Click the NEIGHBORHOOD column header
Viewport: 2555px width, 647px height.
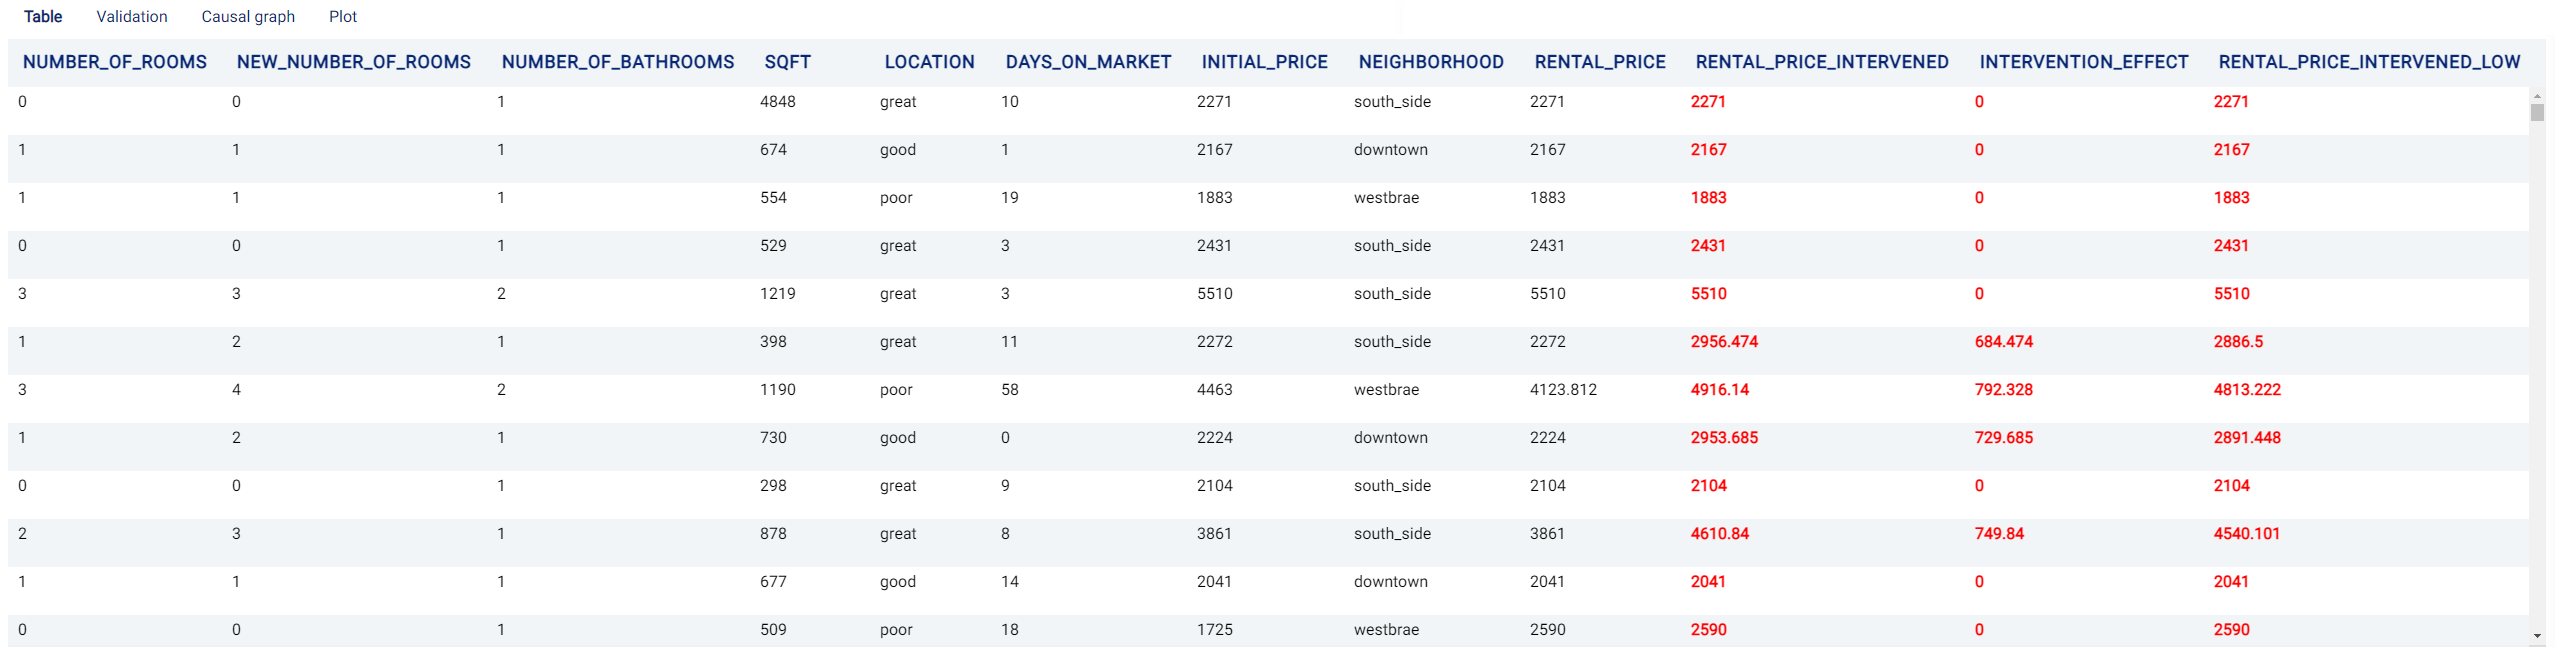(x=1431, y=62)
